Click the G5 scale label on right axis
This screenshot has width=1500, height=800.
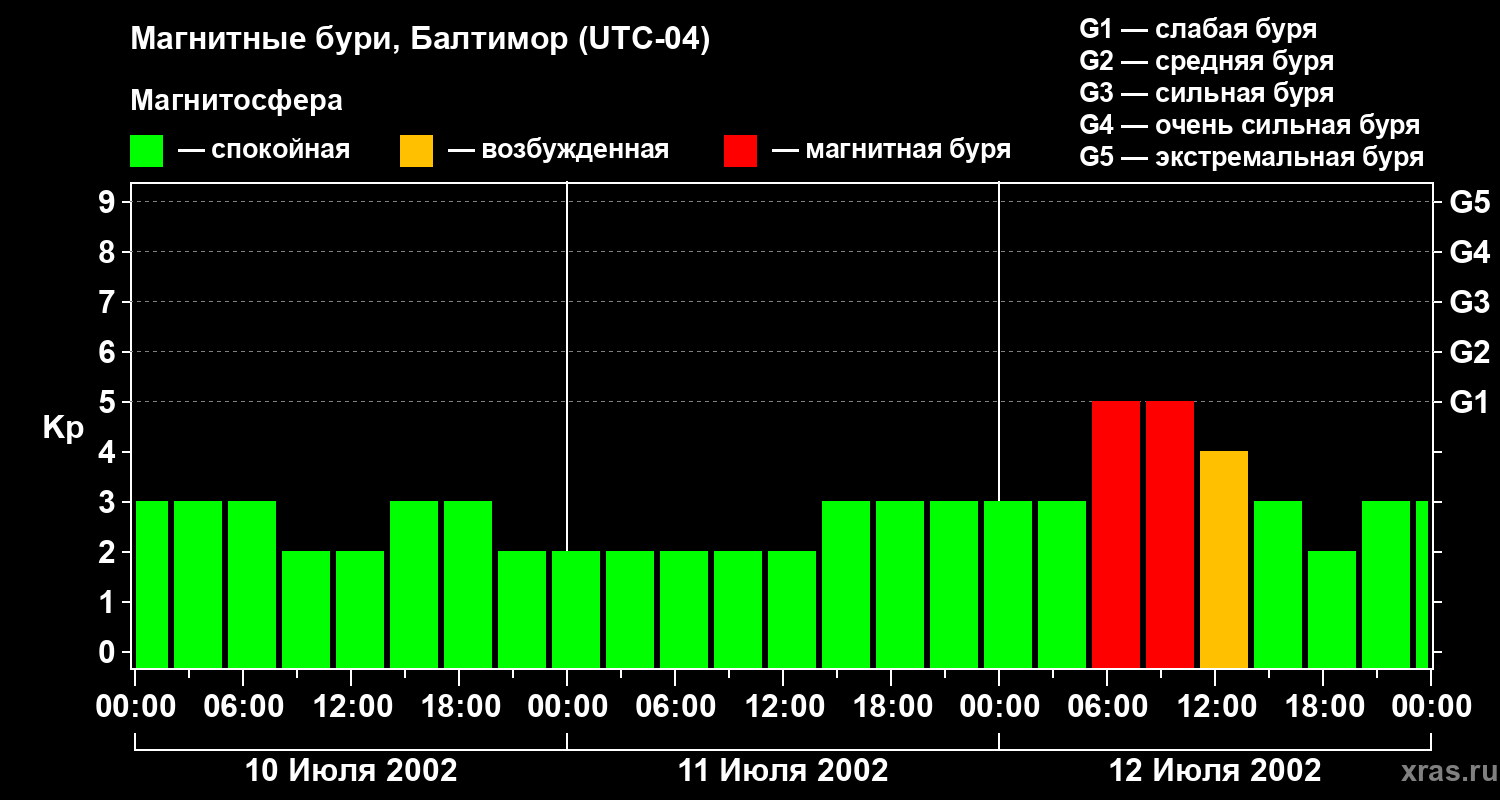pos(1469,202)
